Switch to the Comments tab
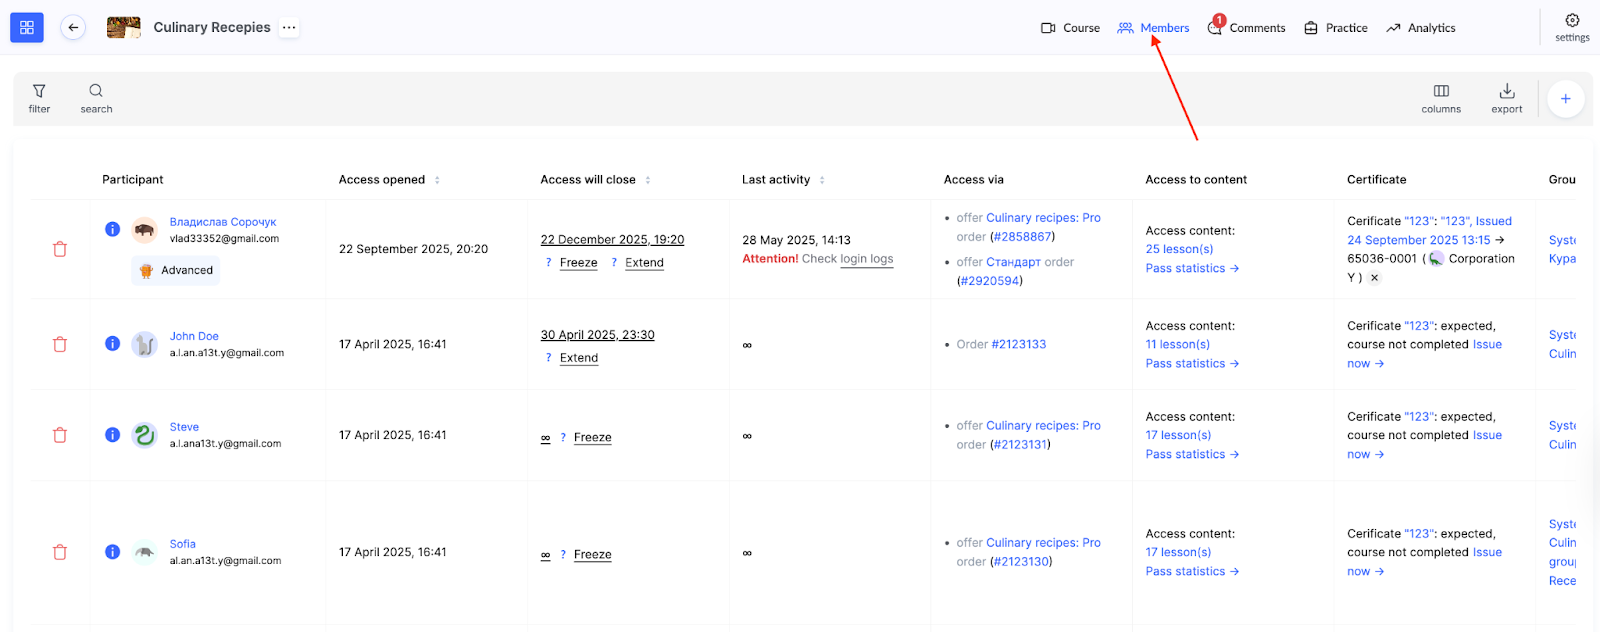Screen dimensions: 1600x632 coord(1247,28)
